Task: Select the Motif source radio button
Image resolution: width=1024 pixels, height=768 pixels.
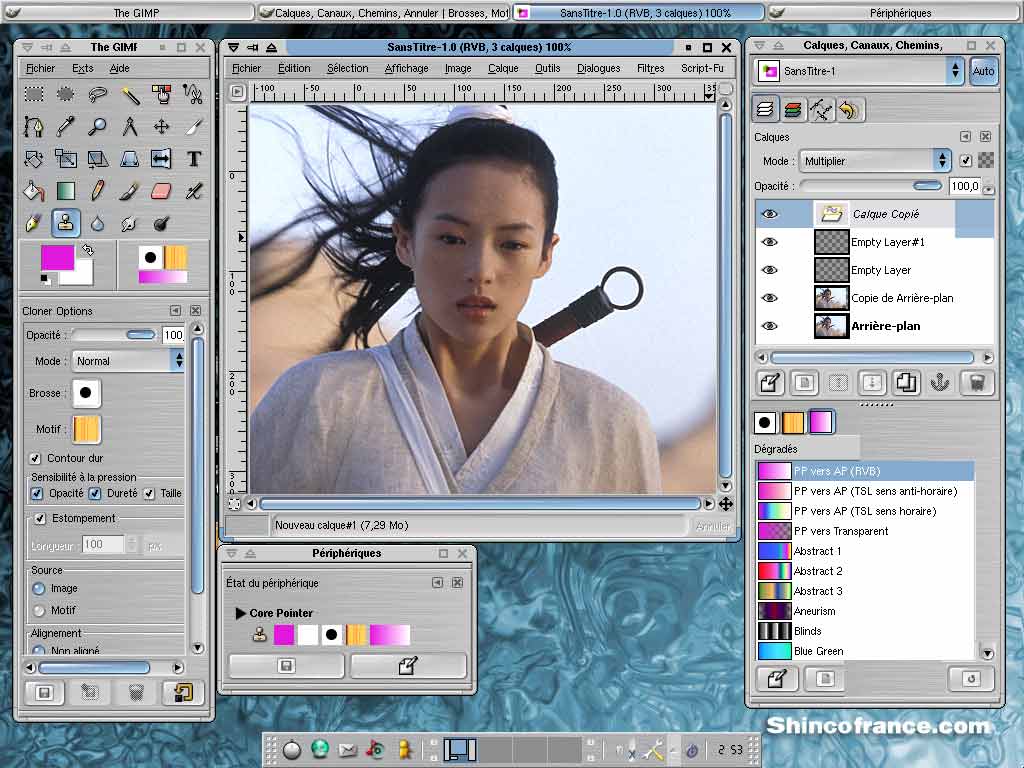Action: tap(39, 611)
